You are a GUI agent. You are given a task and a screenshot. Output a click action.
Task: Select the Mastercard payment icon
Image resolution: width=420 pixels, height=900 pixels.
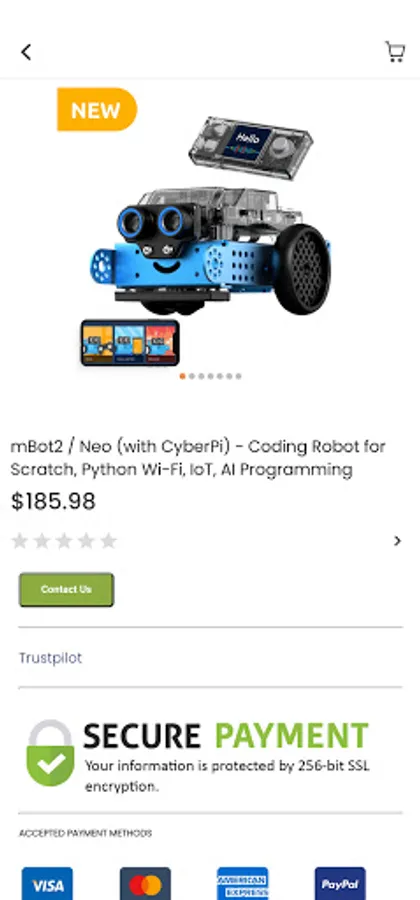[145, 883]
